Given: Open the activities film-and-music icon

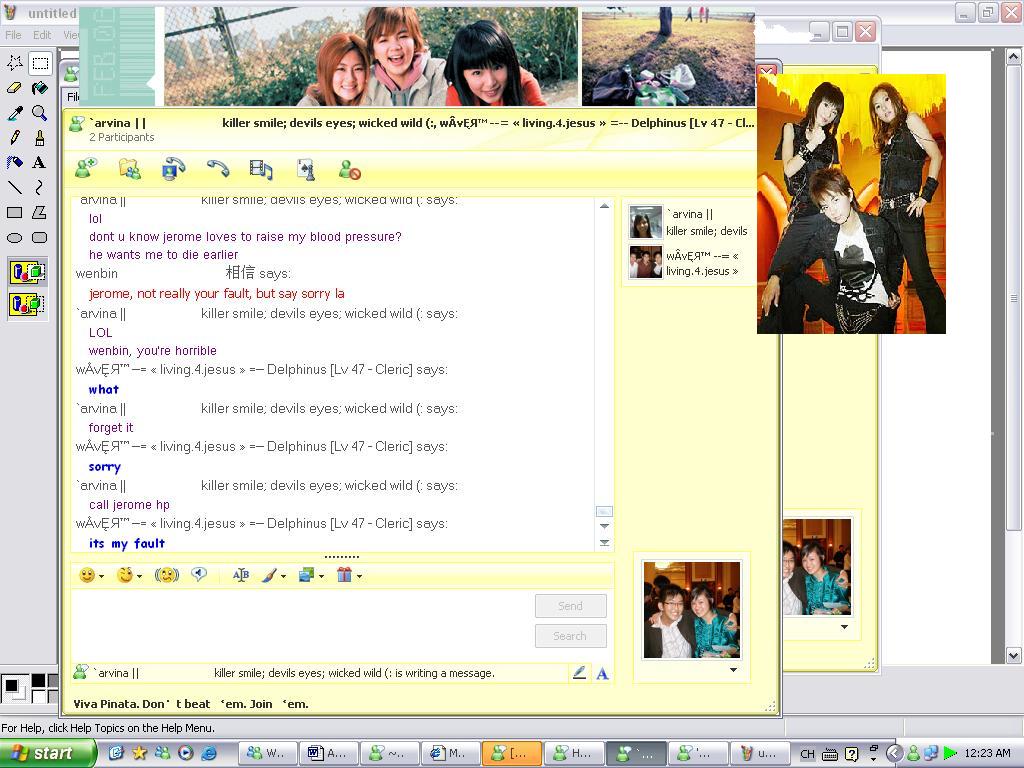Looking at the screenshot, I should click(x=261, y=170).
